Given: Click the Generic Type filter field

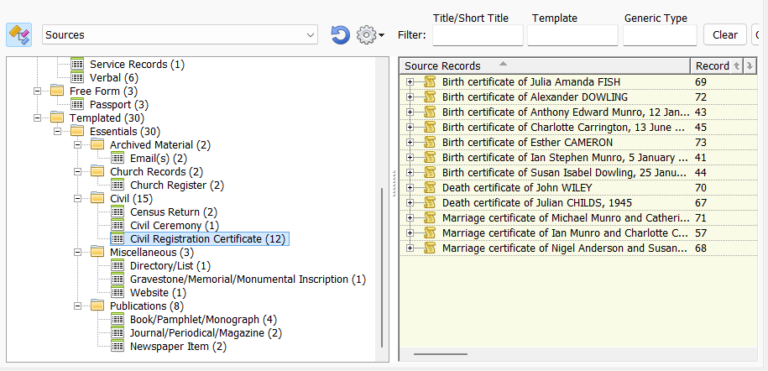Looking at the screenshot, I should (x=660, y=35).
